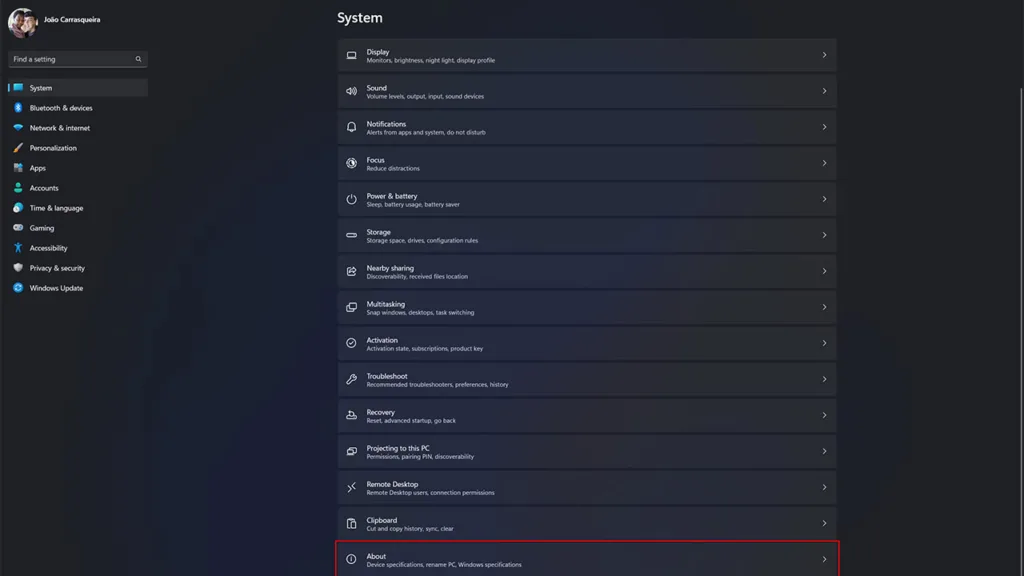The height and width of the screenshot is (576, 1024).
Task: Click the search magnifier icon
Action: tap(138, 59)
